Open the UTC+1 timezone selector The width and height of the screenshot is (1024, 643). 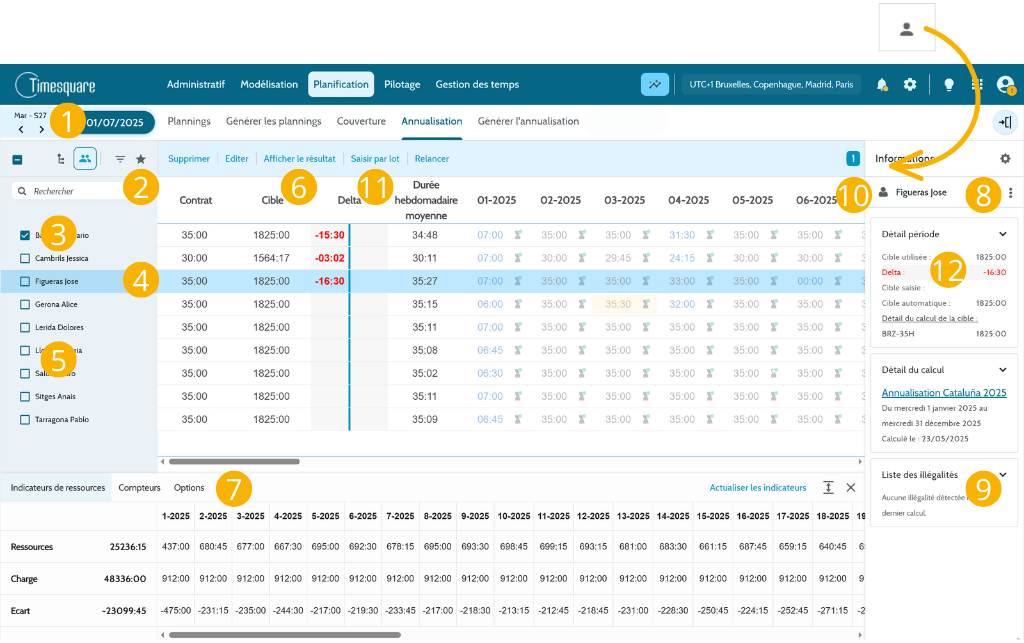(x=771, y=84)
